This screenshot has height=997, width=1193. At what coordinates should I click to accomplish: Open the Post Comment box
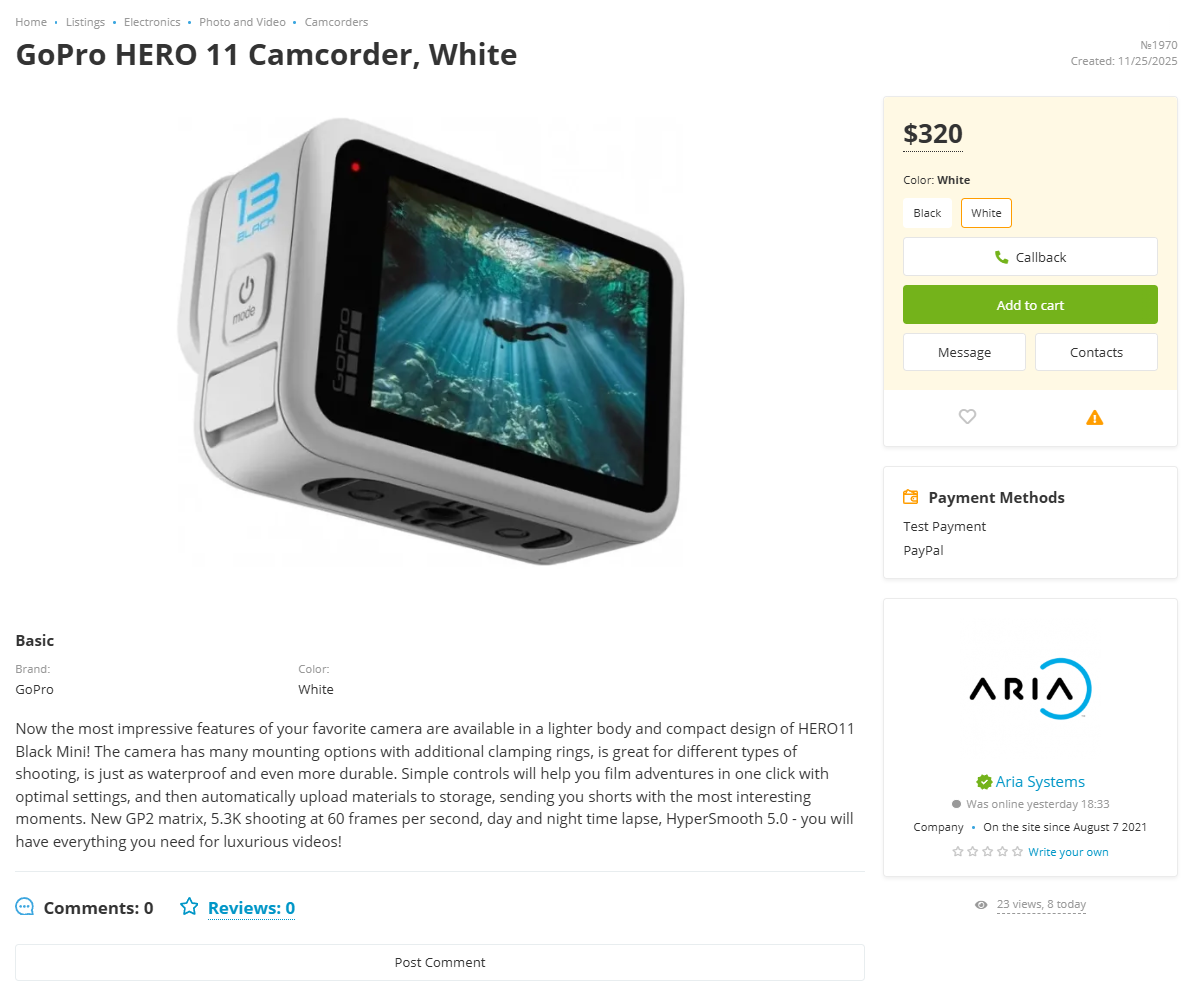[440, 962]
